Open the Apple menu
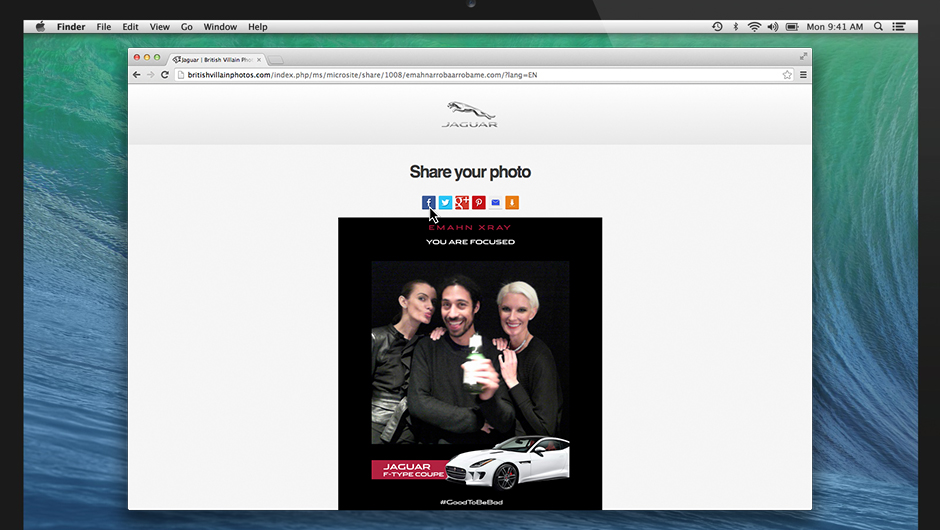 click(x=40, y=26)
